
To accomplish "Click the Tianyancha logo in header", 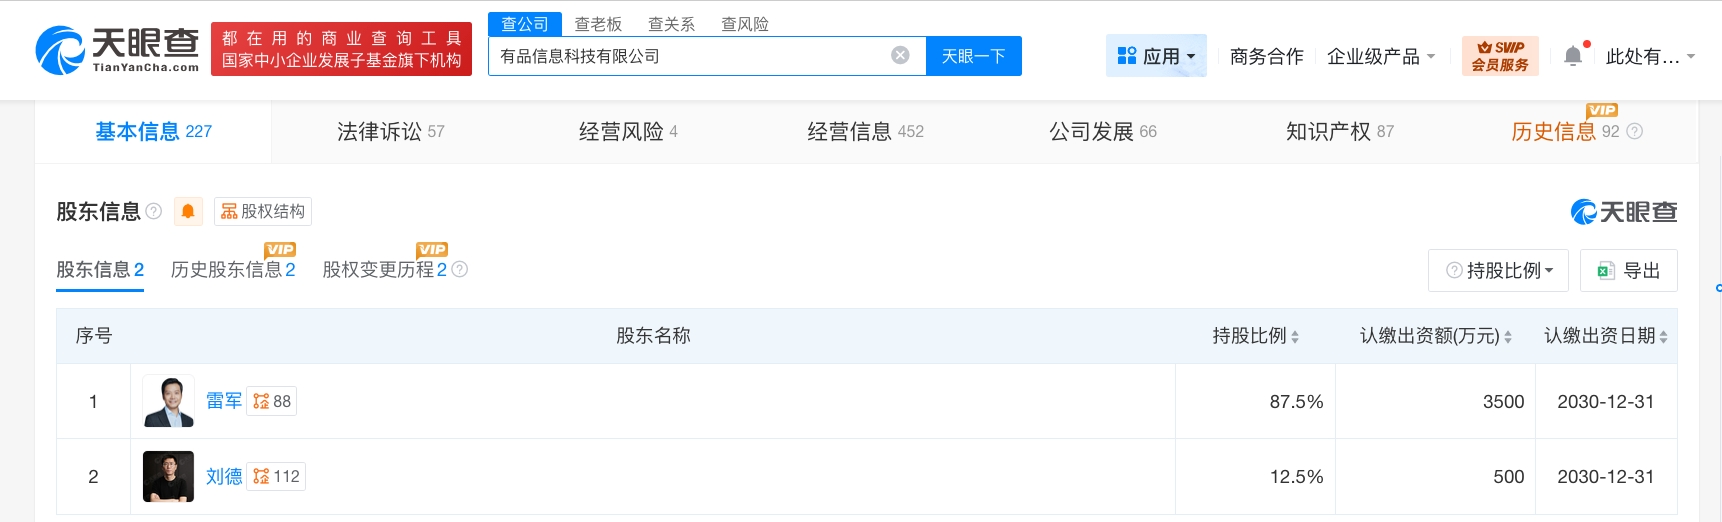I will click(x=117, y=50).
